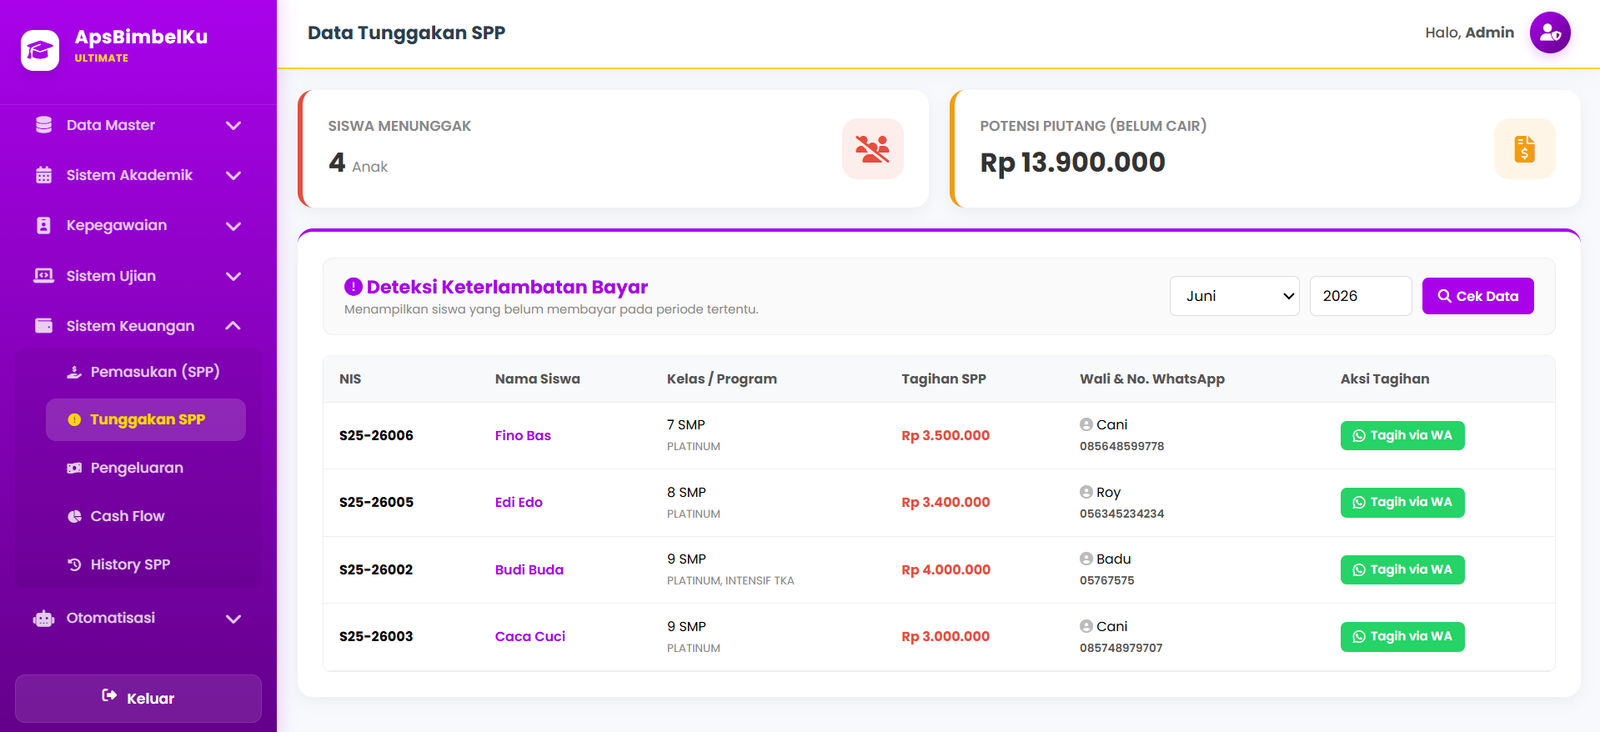The height and width of the screenshot is (732, 1600).
Task: Click Tagih via WA for Edi Edo
Action: [1402, 502]
